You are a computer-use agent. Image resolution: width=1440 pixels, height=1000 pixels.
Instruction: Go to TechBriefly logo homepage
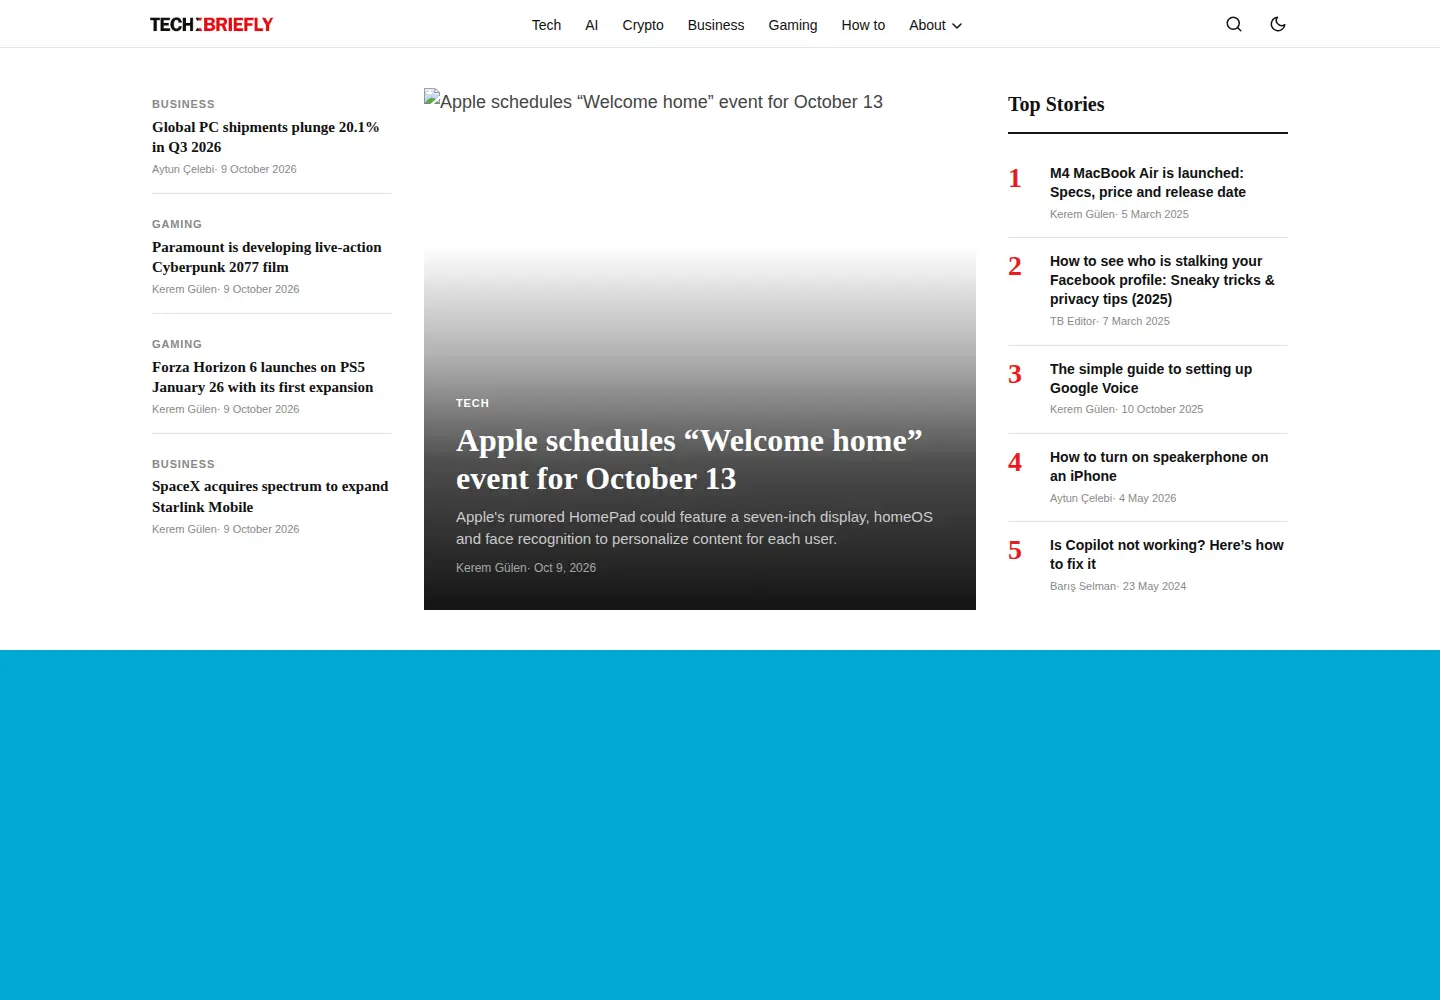click(x=211, y=24)
